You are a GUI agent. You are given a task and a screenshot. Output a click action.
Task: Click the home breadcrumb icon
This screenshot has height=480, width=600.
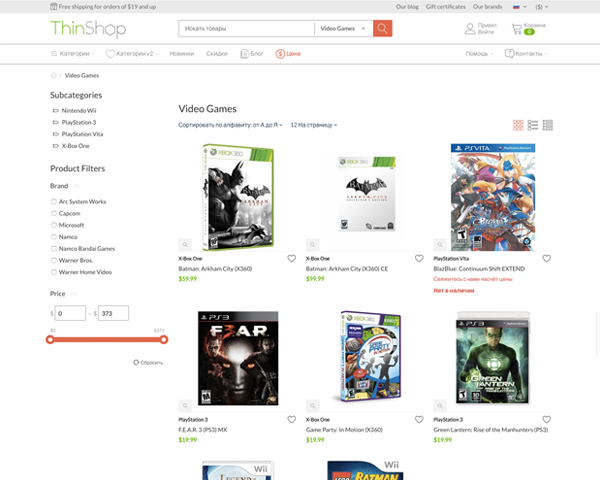pos(53,75)
